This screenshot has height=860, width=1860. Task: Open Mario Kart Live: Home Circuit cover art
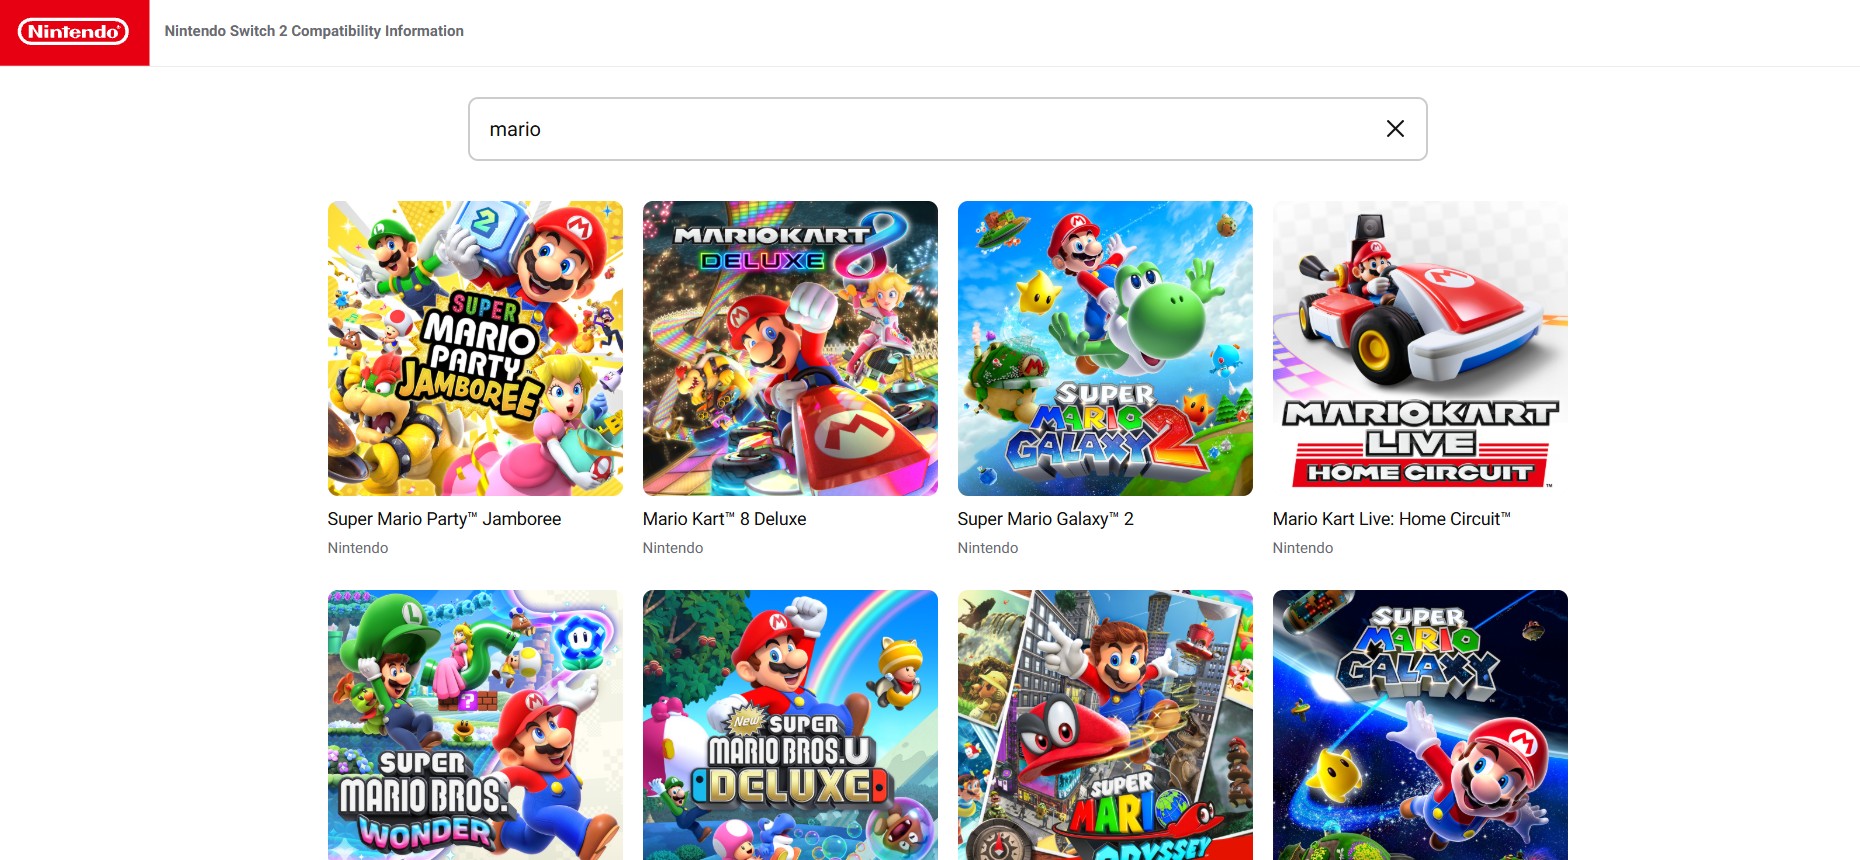click(x=1420, y=348)
